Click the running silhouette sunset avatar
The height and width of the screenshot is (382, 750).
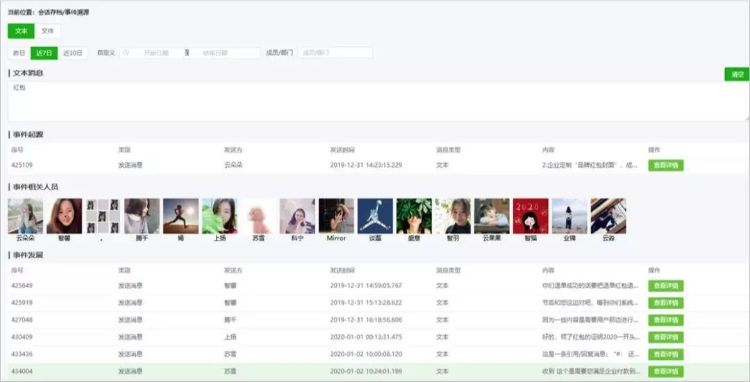pyautogui.click(x=181, y=216)
